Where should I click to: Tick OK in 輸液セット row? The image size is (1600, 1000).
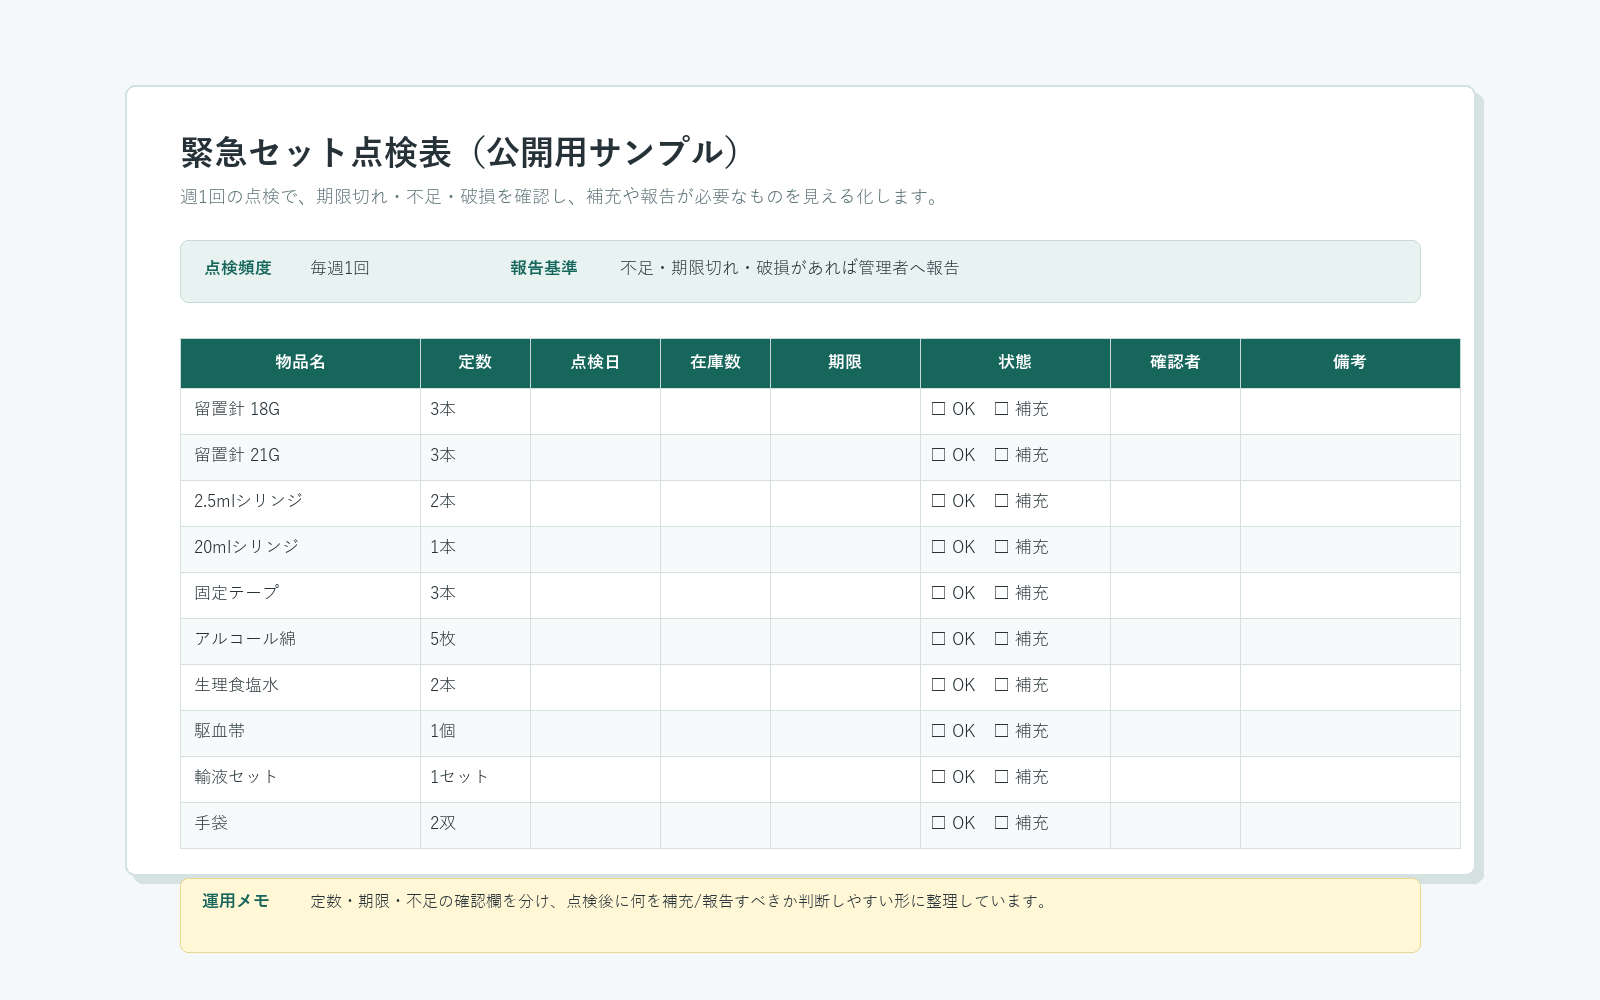pos(938,777)
